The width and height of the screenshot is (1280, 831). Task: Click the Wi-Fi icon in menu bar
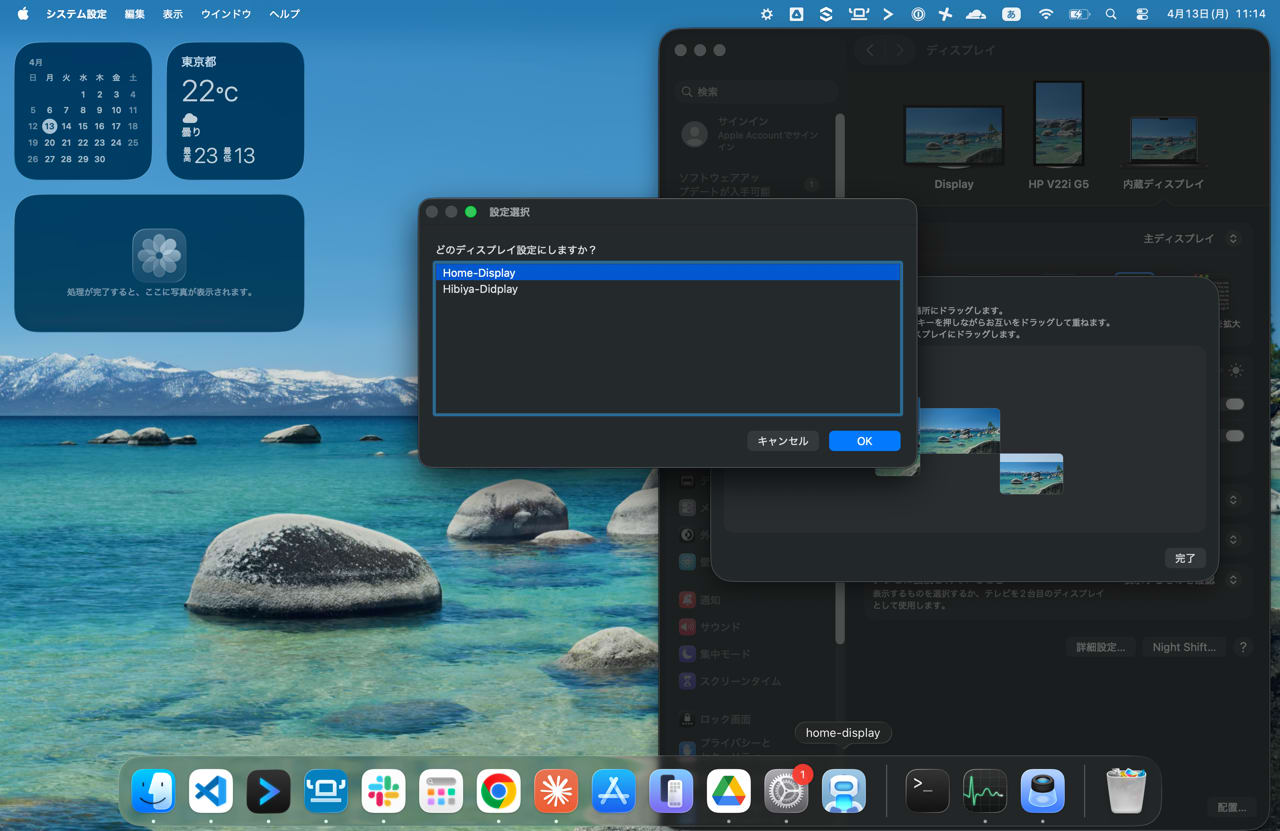coord(1046,14)
